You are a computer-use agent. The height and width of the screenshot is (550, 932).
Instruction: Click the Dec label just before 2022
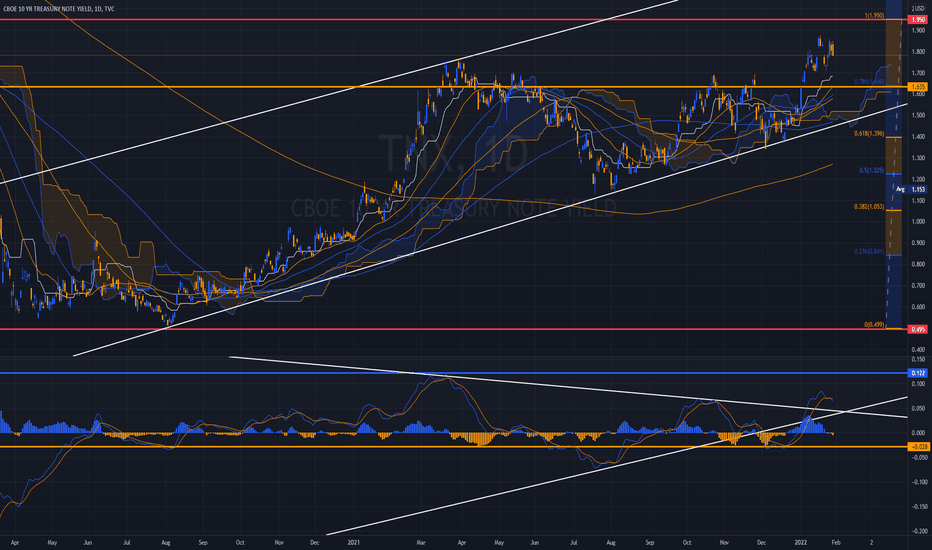[761, 542]
